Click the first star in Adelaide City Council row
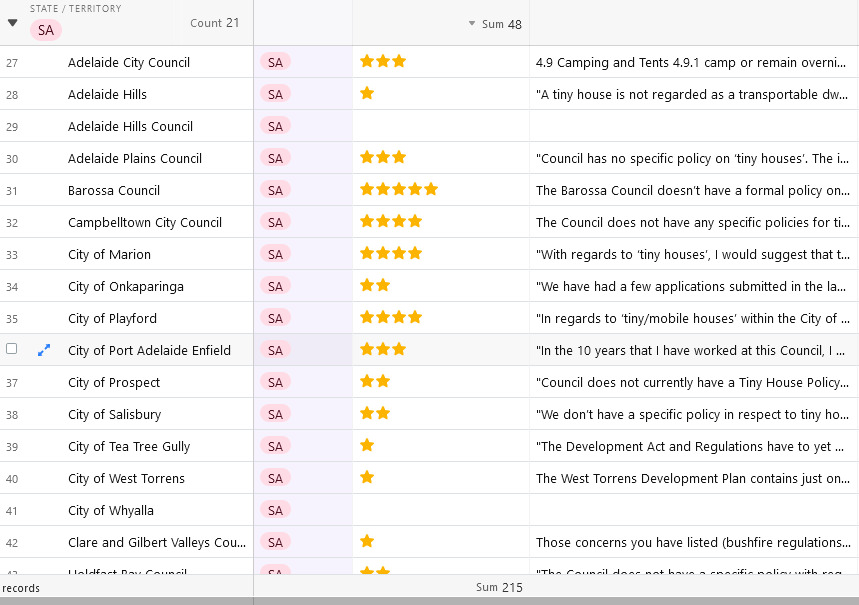This screenshot has width=859, height=605. point(367,62)
